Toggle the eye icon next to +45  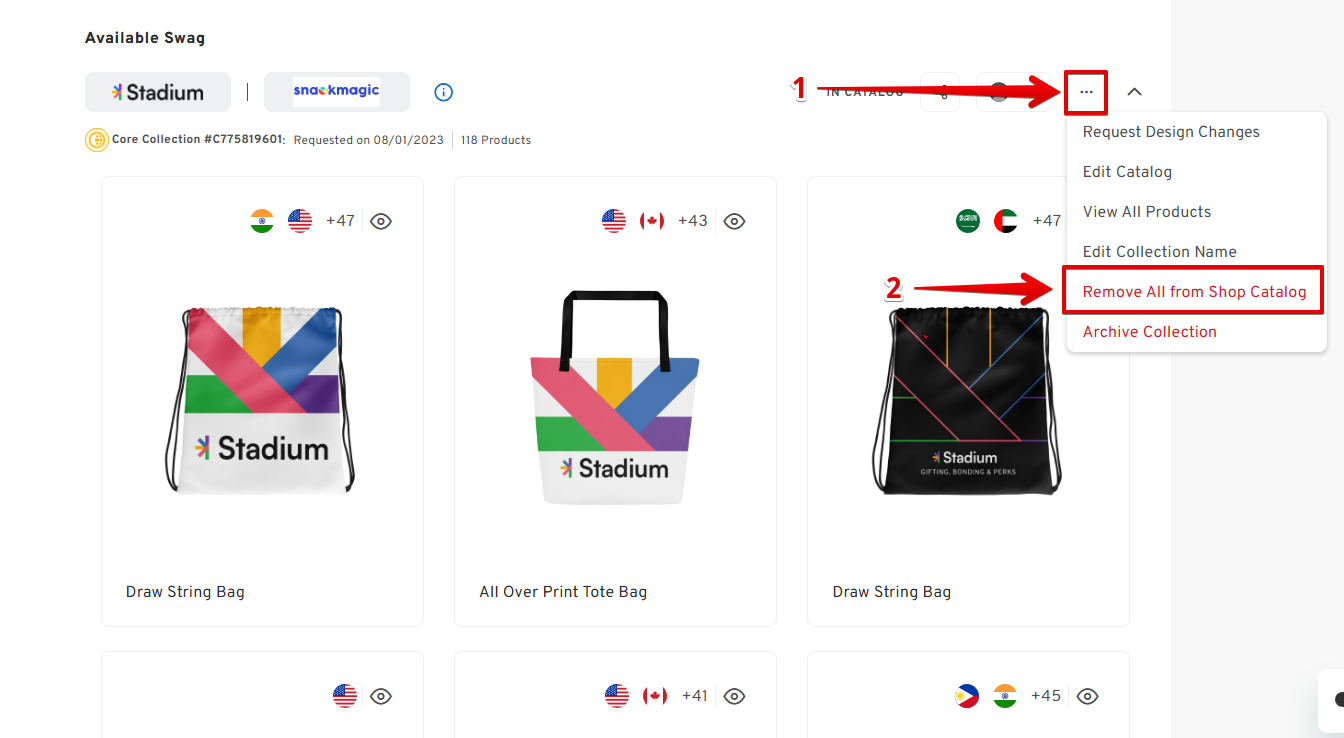pyautogui.click(x=1088, y=696)
